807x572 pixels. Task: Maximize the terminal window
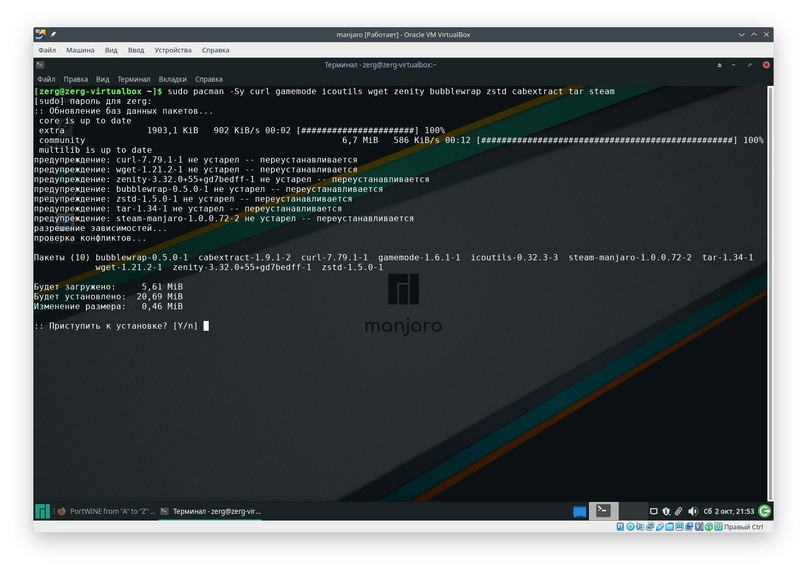pos(750,65)
